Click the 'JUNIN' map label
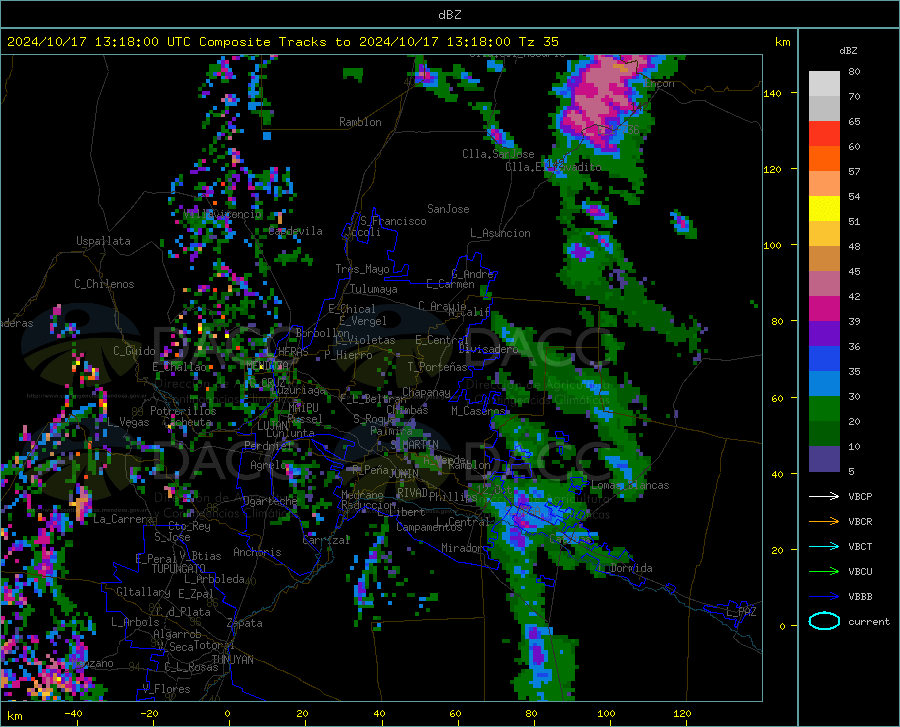This screenshot has width=900, height=727. coord(404,474)
